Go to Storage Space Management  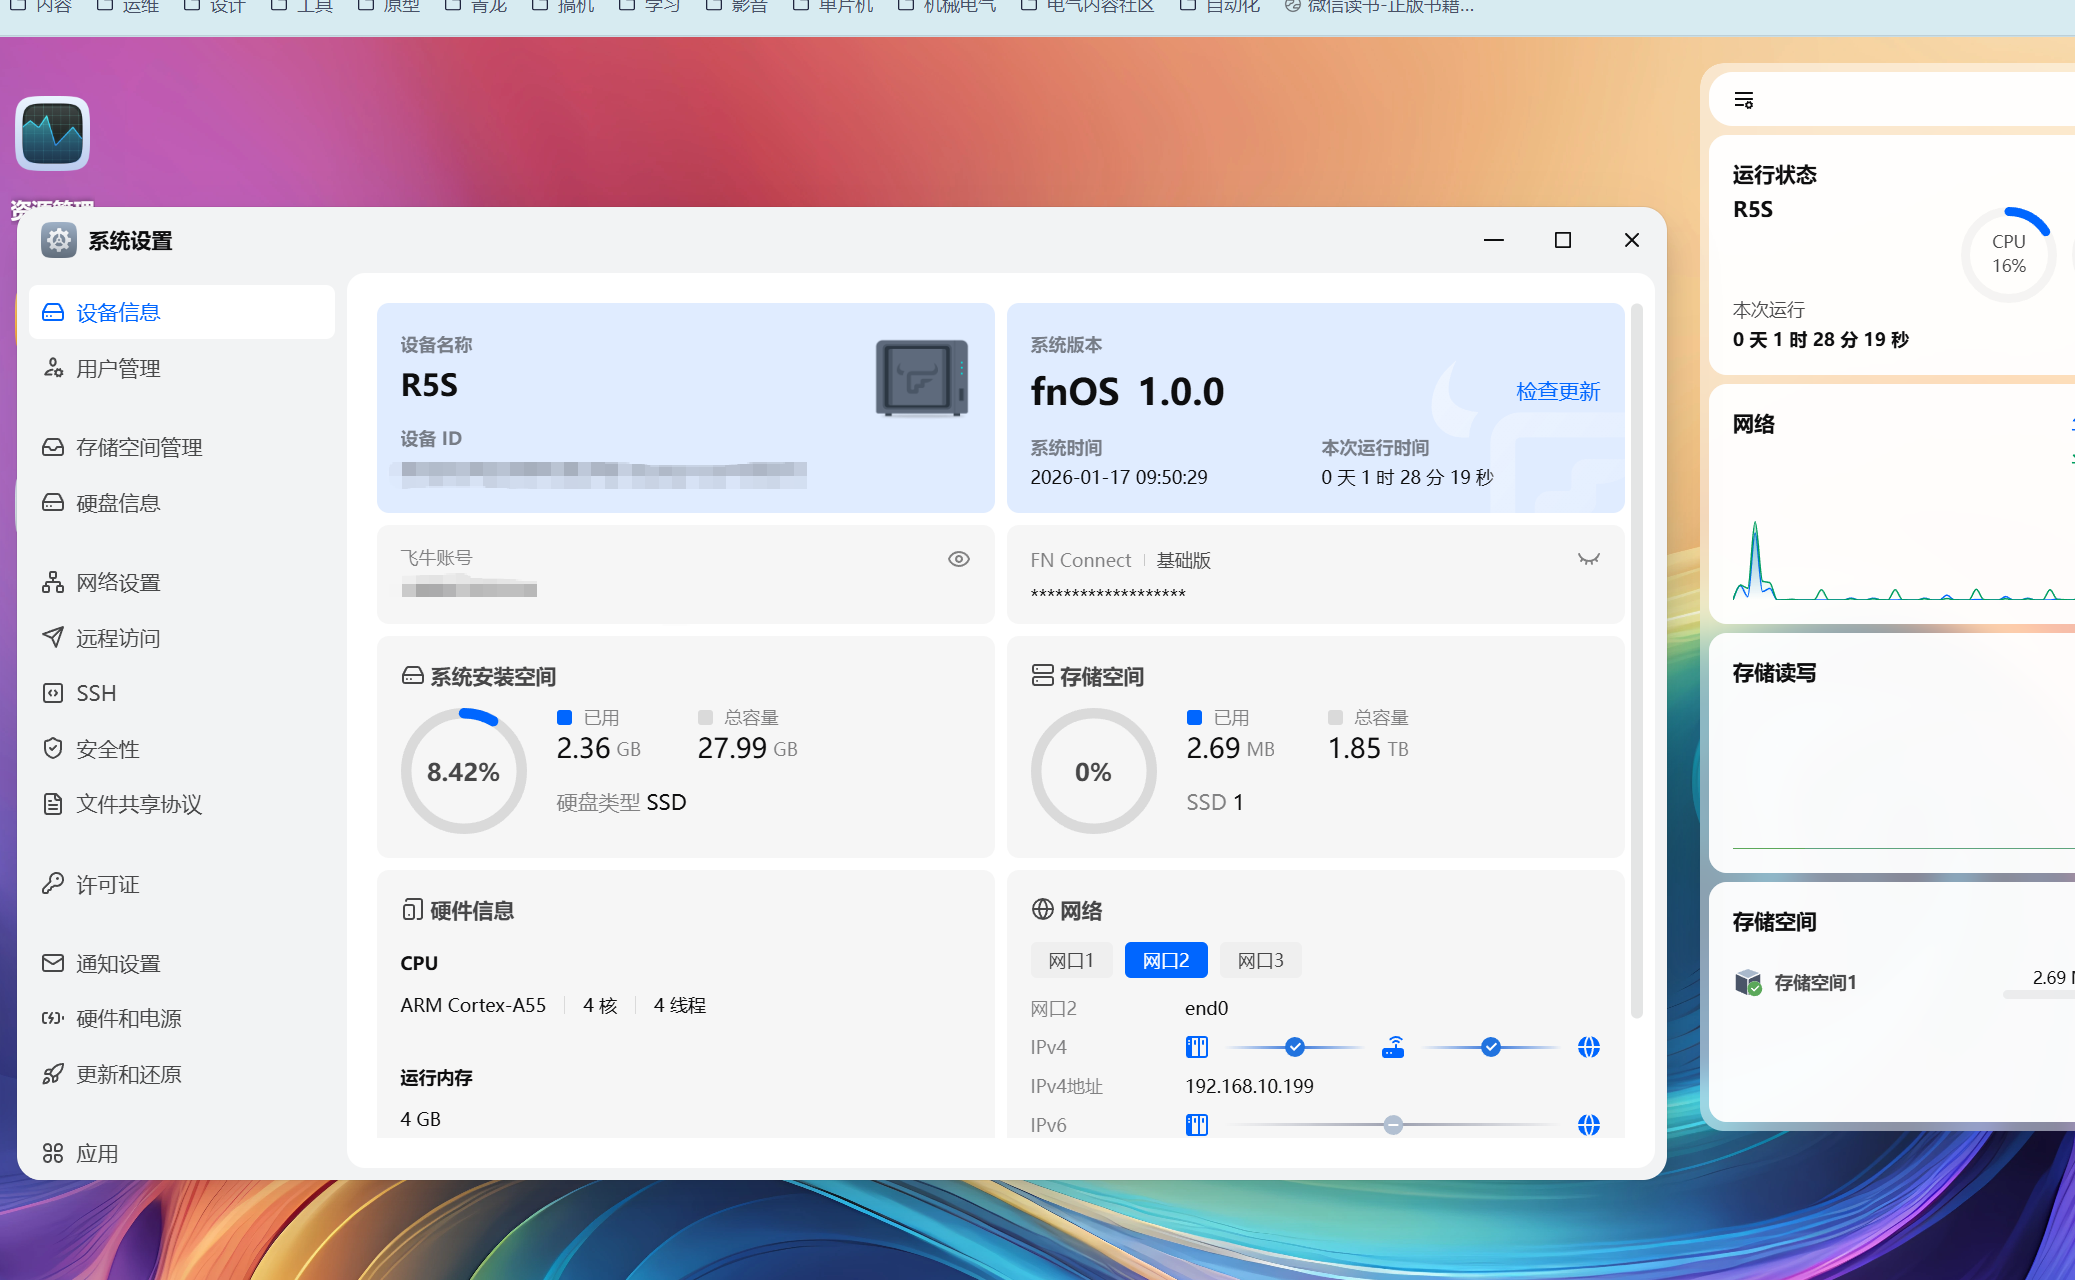tap(138, 447)
